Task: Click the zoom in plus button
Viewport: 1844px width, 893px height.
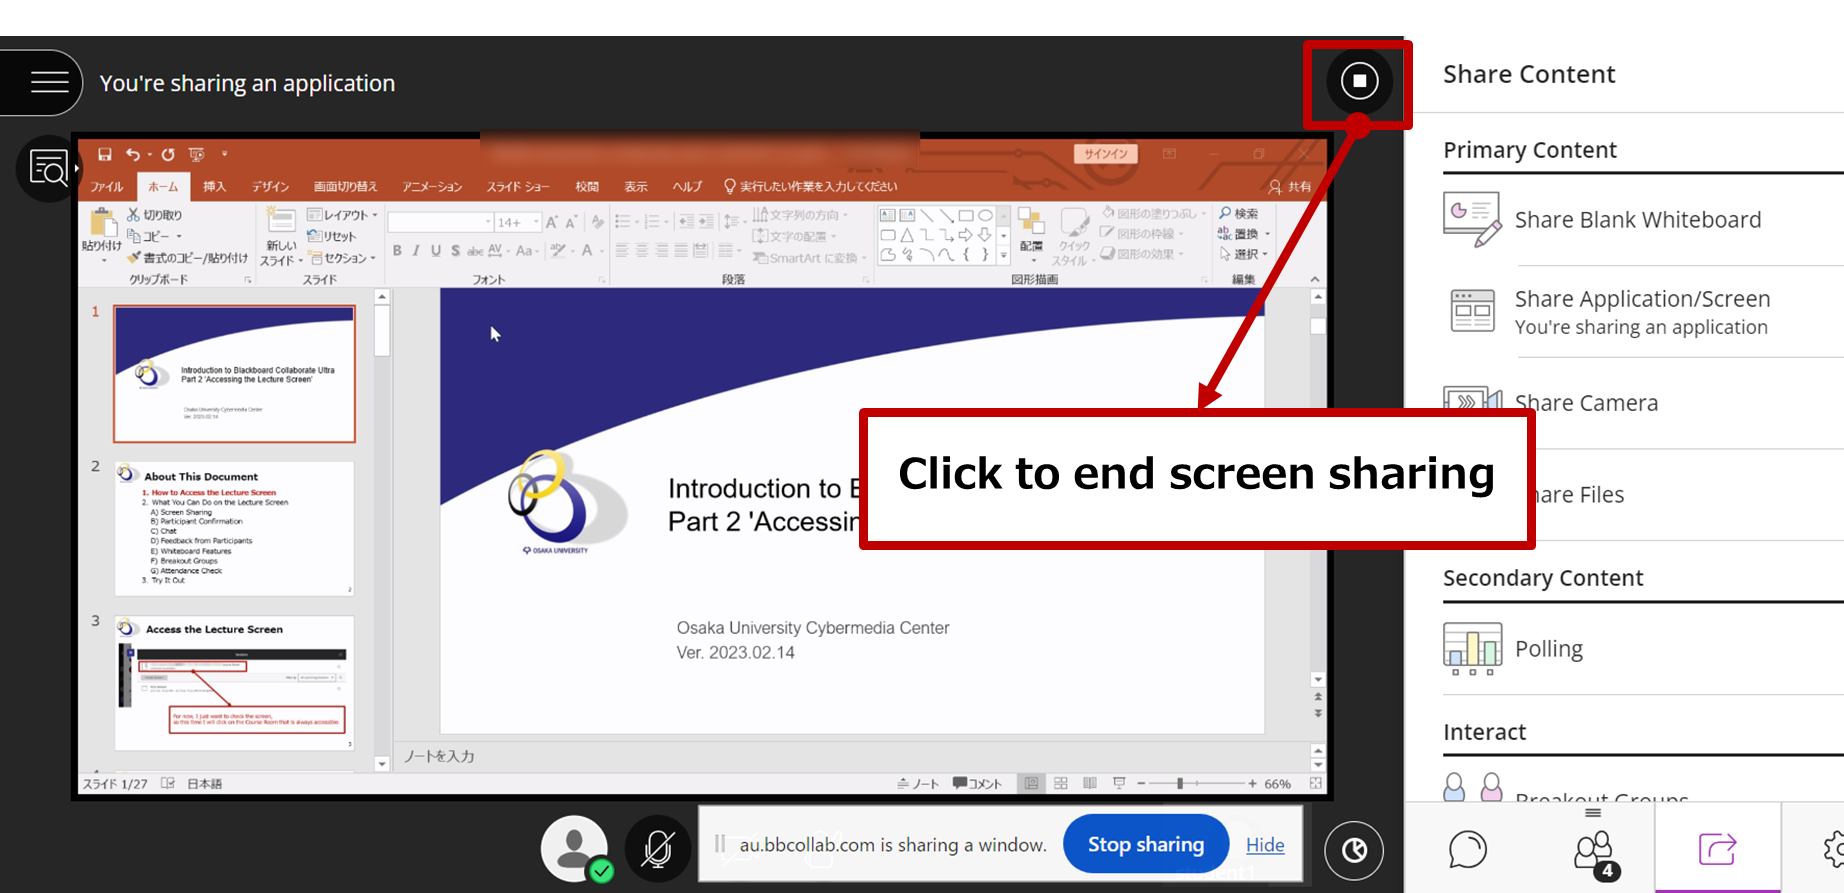Action: click(1252, 783)
